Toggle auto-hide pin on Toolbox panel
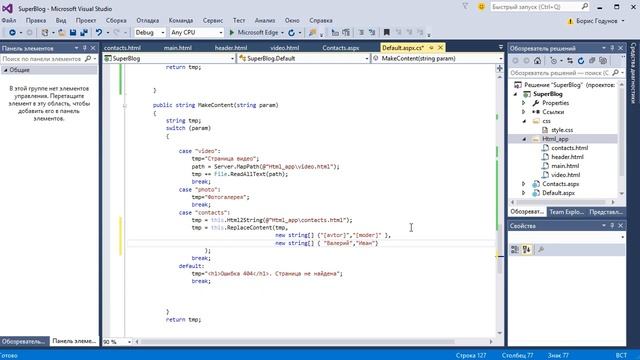The image size is (640, 360). point(85,48)
